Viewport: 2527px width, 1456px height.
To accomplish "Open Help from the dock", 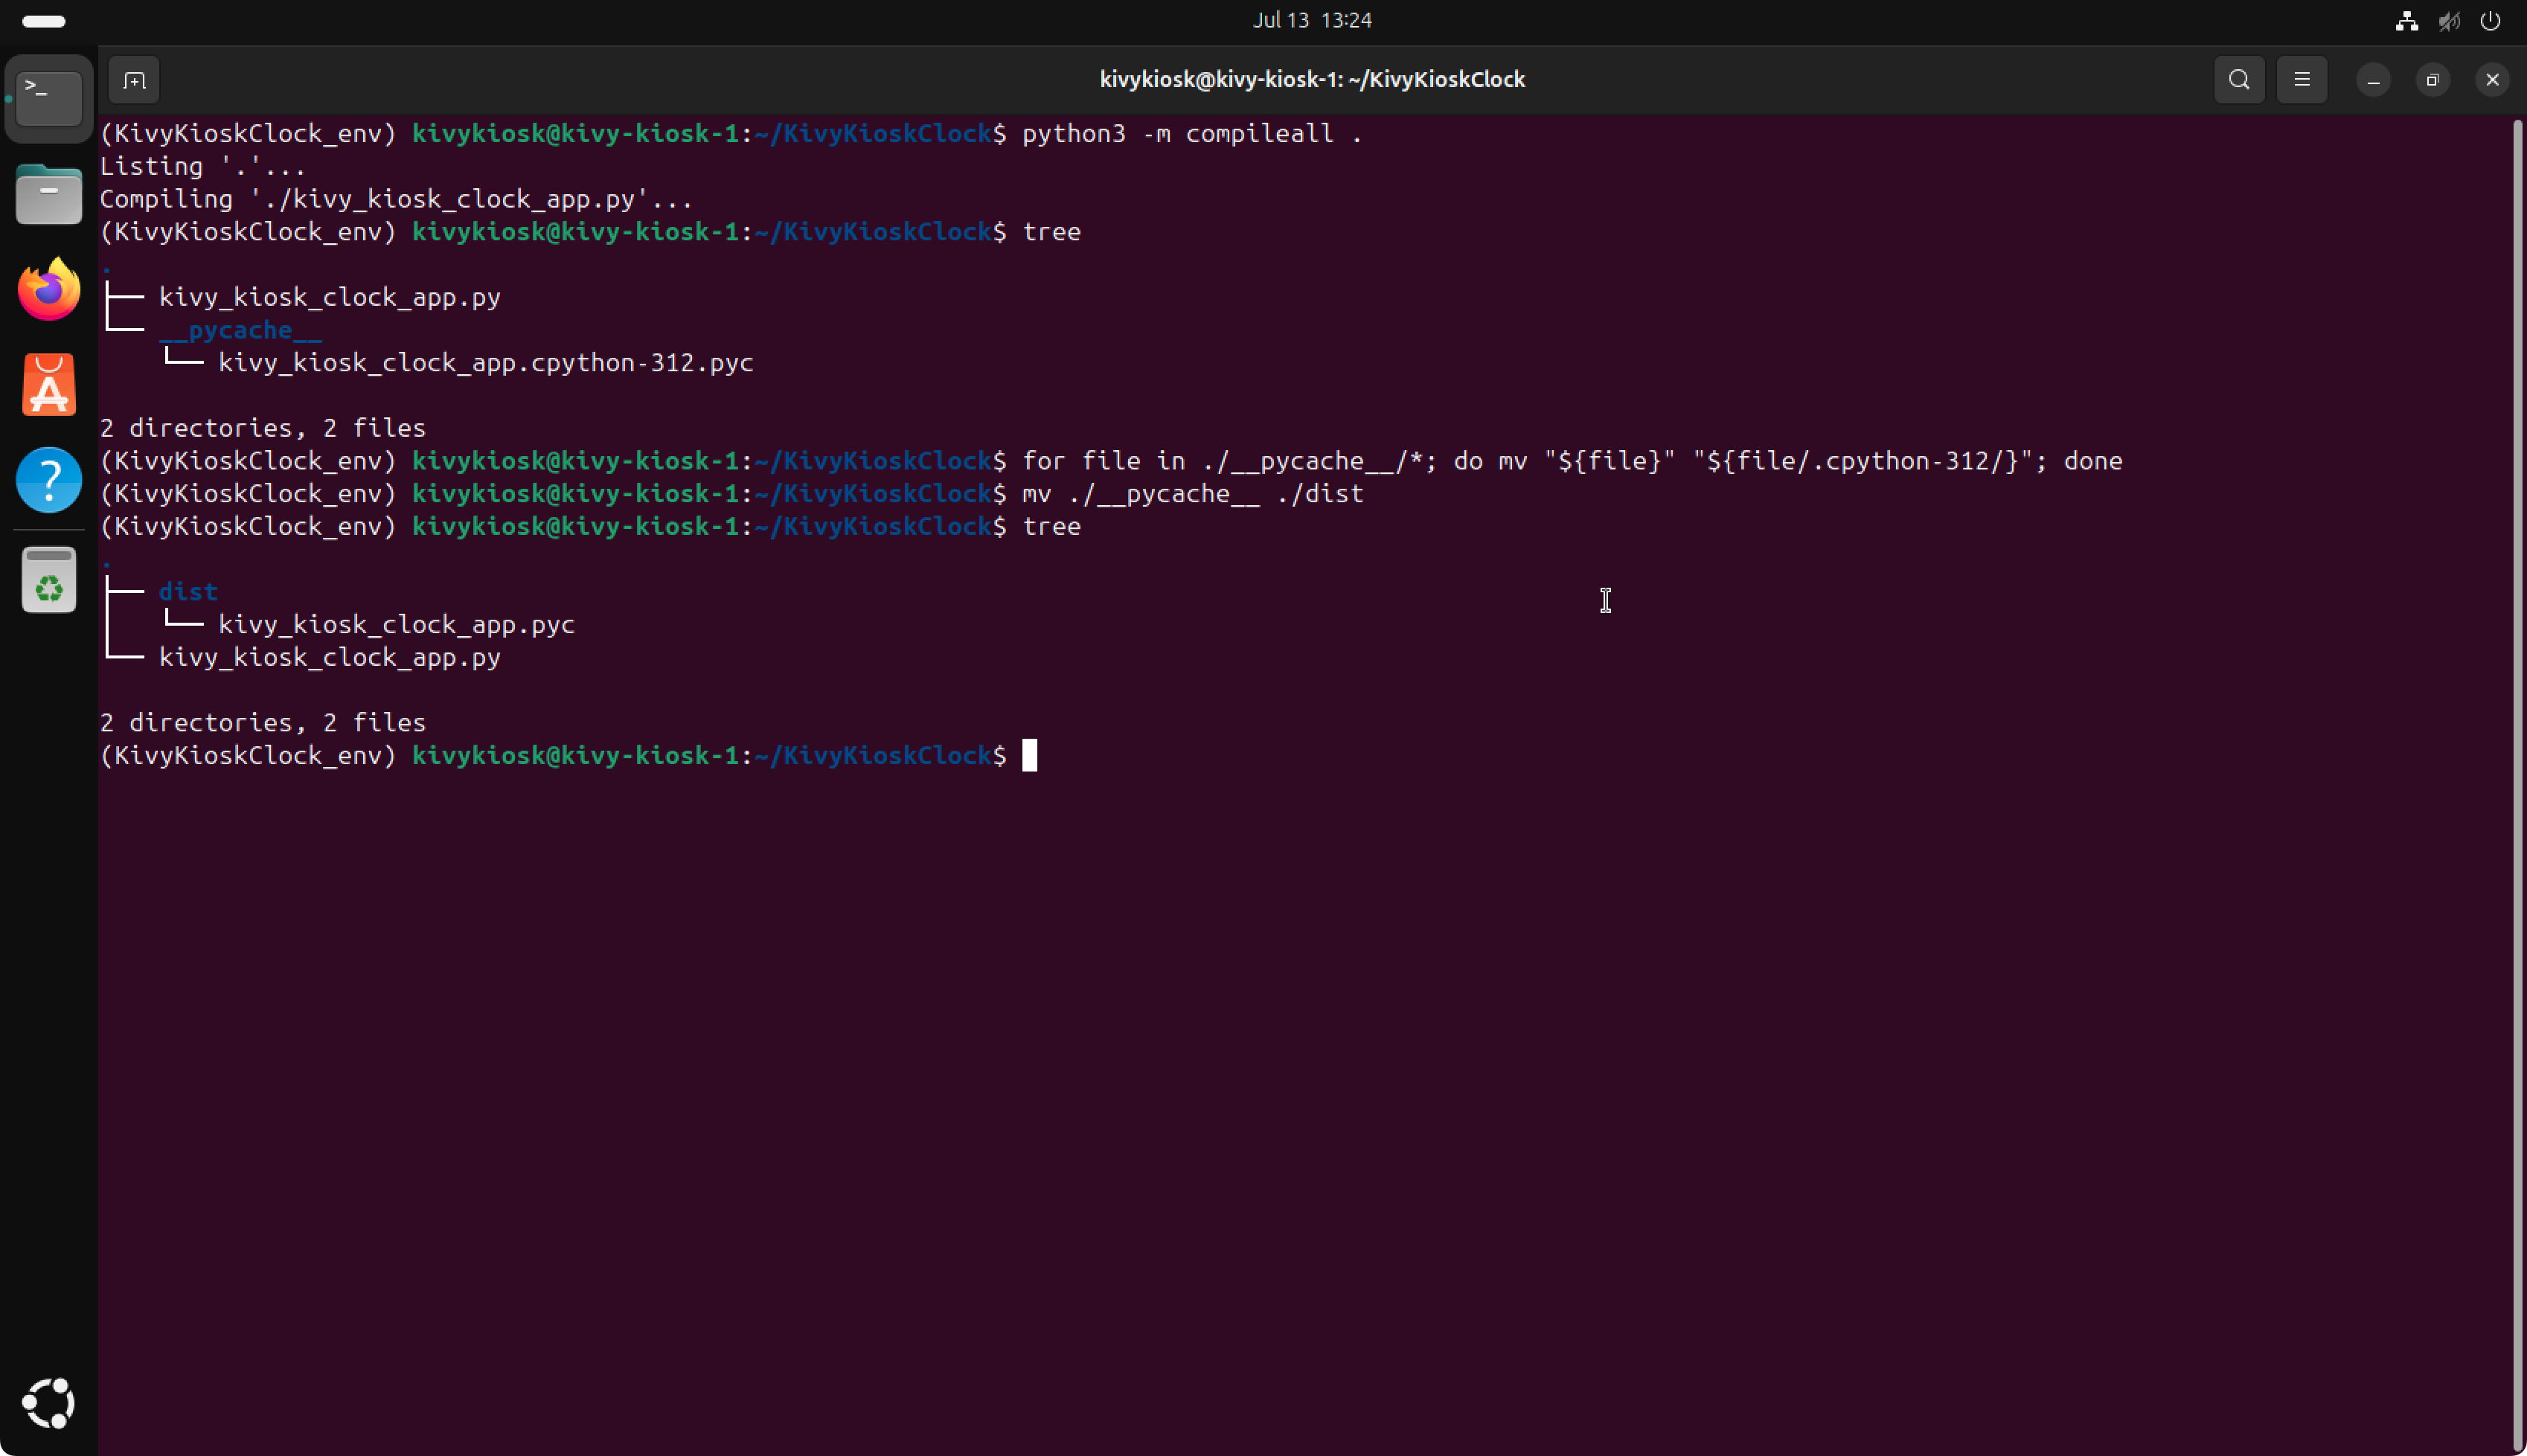I will (49, 480).
